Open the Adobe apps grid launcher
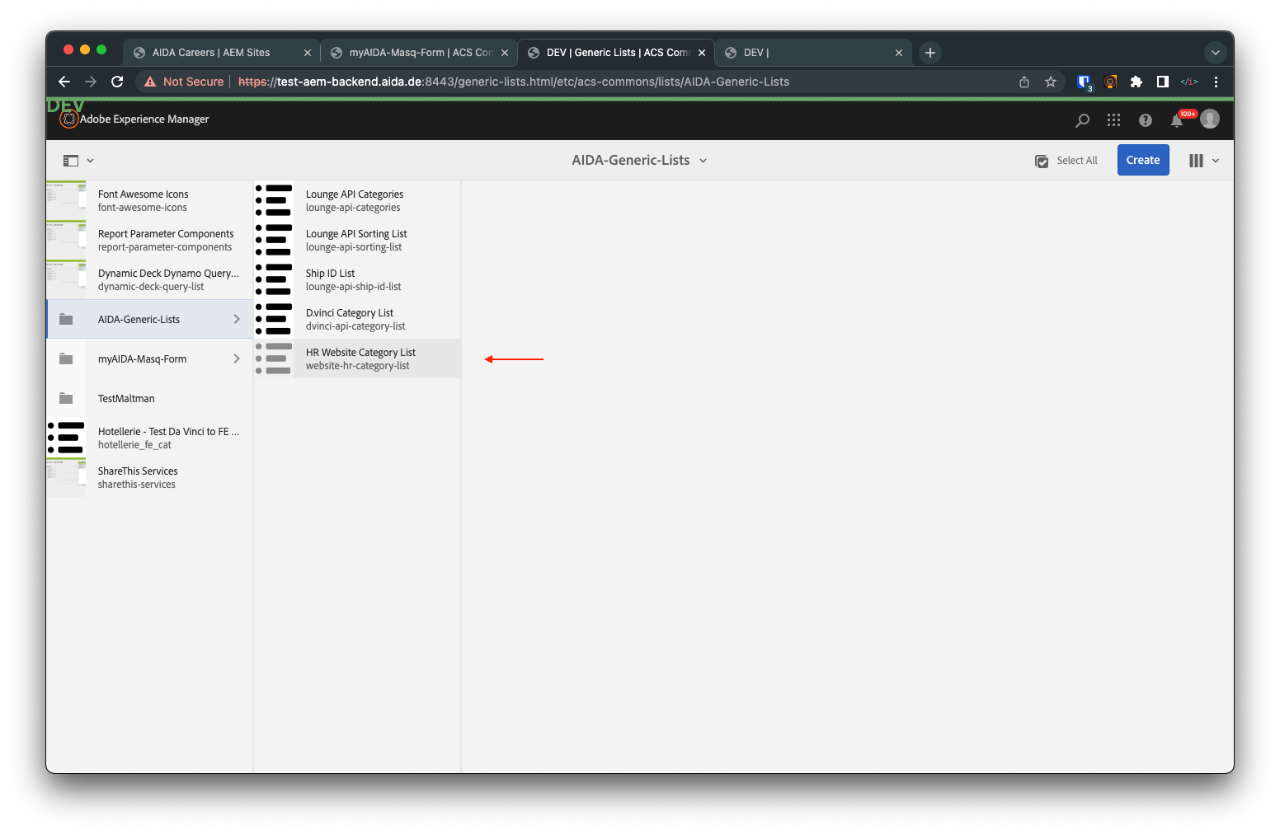Viewport: 1280px width, 834px height. coord(1113,119)
